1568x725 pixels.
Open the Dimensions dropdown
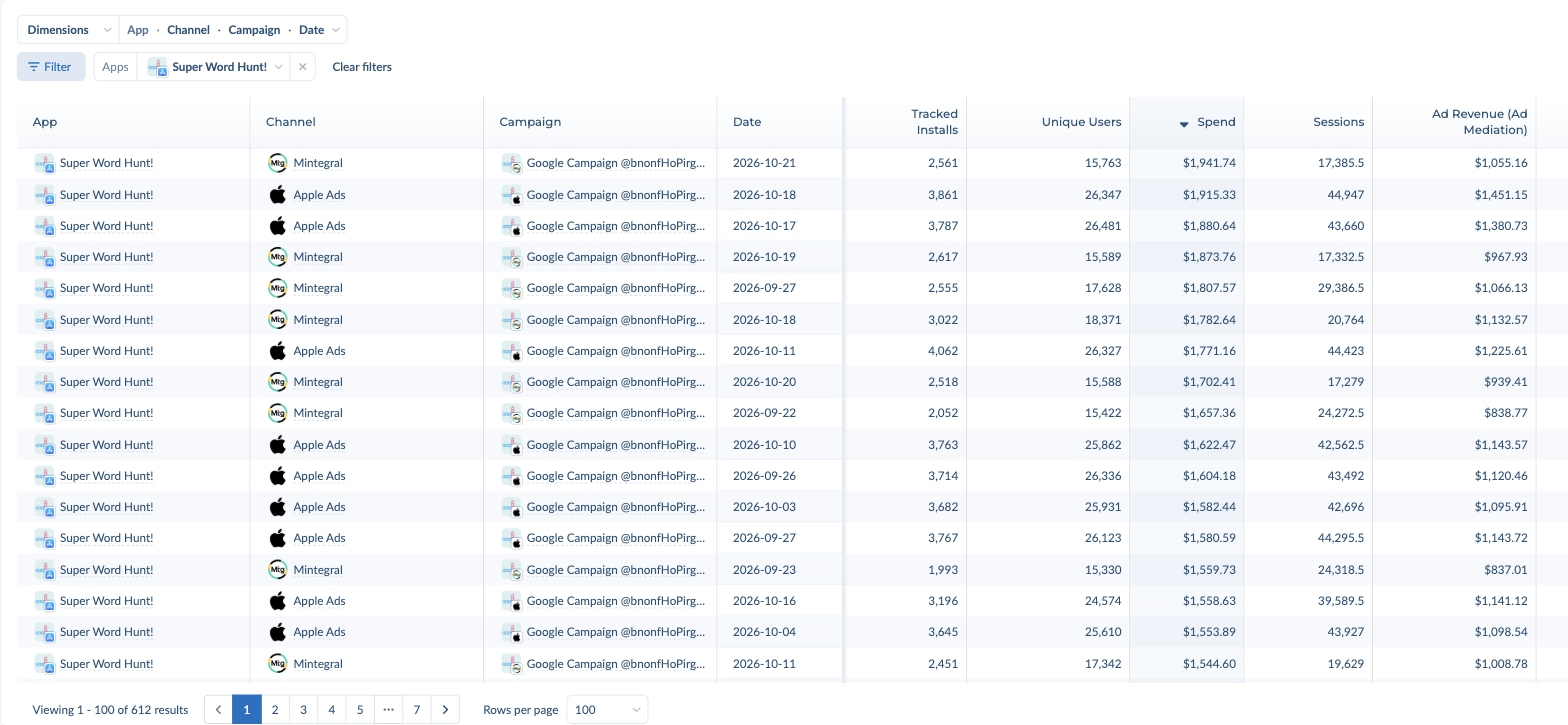click(x=68, y=30)
